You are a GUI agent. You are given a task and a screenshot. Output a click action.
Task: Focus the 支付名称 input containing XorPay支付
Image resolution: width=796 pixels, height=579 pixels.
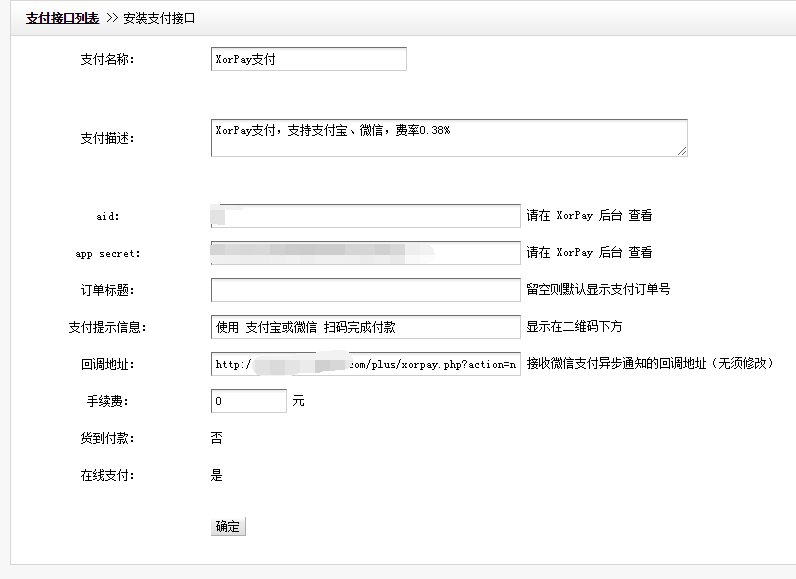pos(308,59)
